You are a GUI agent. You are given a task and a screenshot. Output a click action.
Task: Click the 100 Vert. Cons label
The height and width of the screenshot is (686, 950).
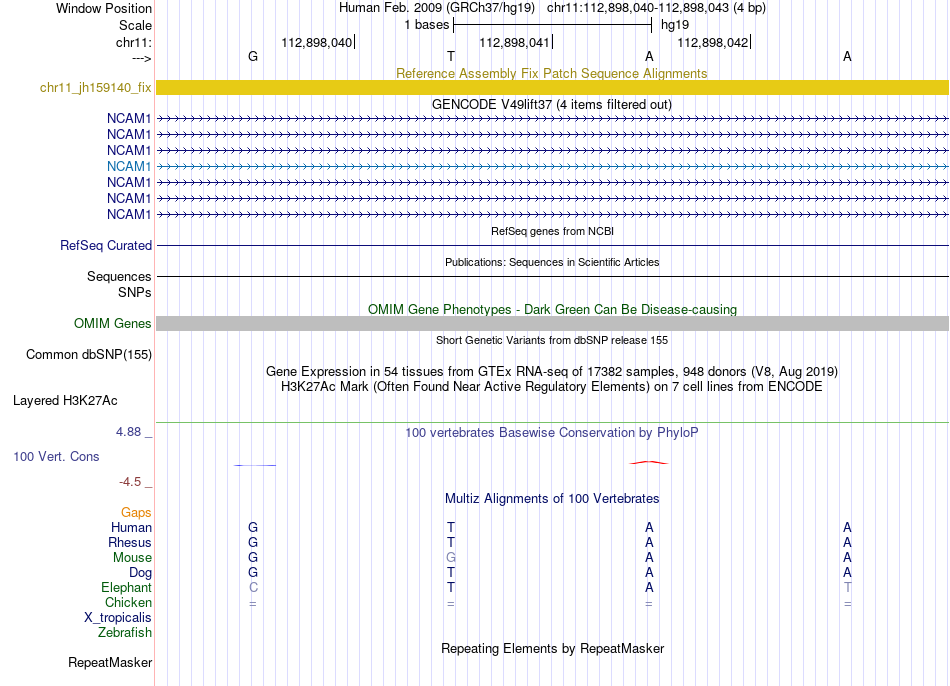tap(56, 456)
